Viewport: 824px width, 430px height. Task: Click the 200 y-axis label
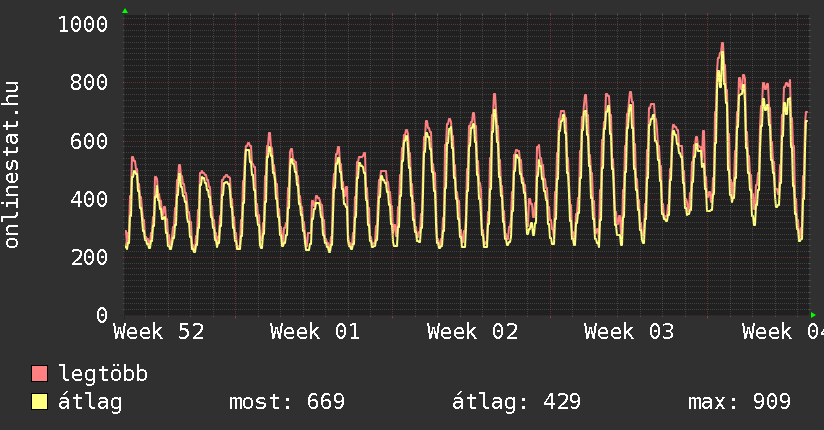point(88,257)
